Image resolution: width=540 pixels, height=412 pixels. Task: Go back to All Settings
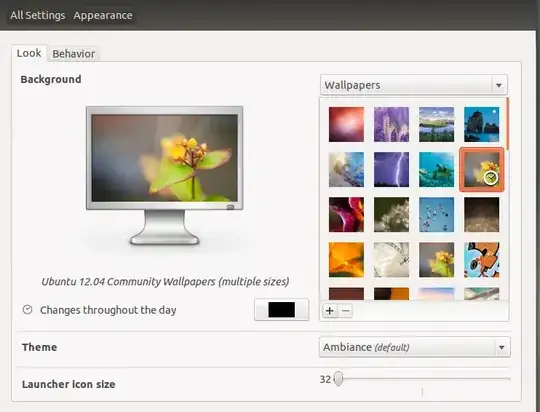tap(38, 16)
